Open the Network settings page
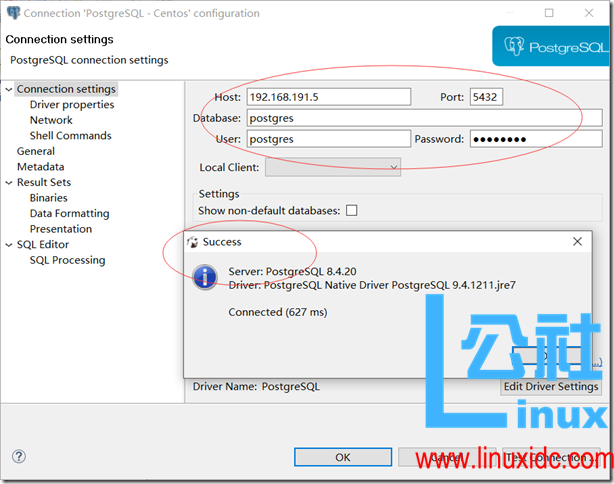The width and height of the screenshot is (614, 484). [x=51, y=120]
